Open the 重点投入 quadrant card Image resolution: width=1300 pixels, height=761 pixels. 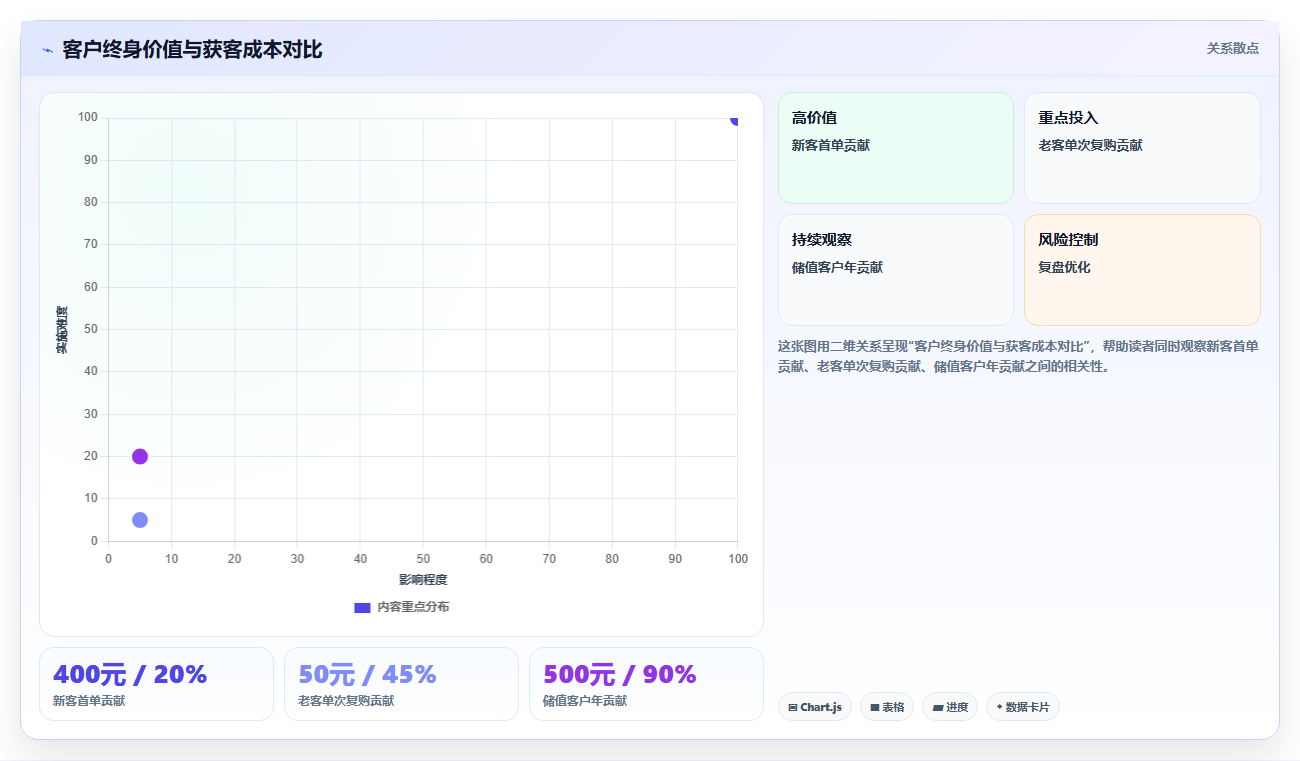click(1142, 148)
